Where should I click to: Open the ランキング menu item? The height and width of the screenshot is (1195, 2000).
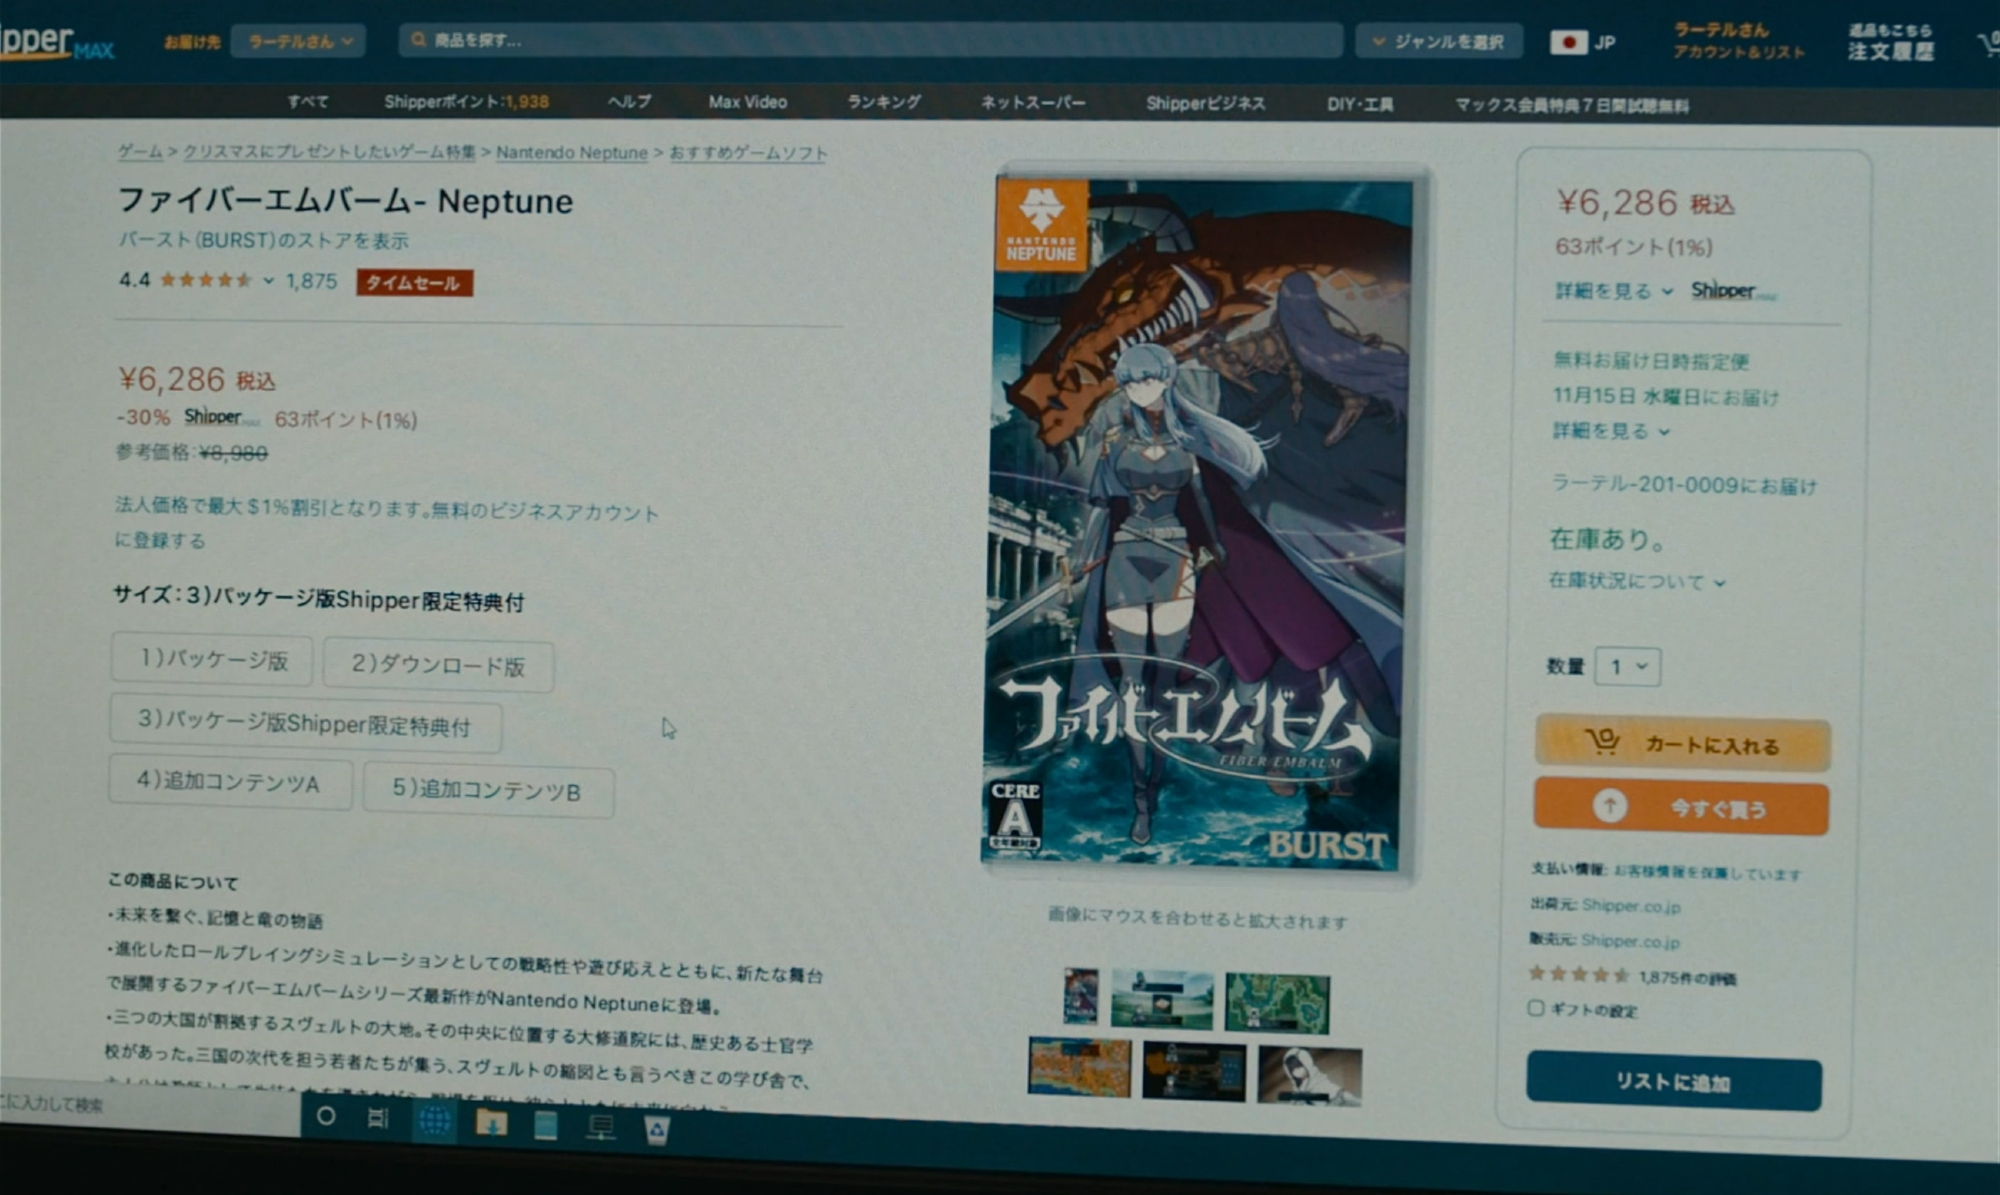point(883,102)
